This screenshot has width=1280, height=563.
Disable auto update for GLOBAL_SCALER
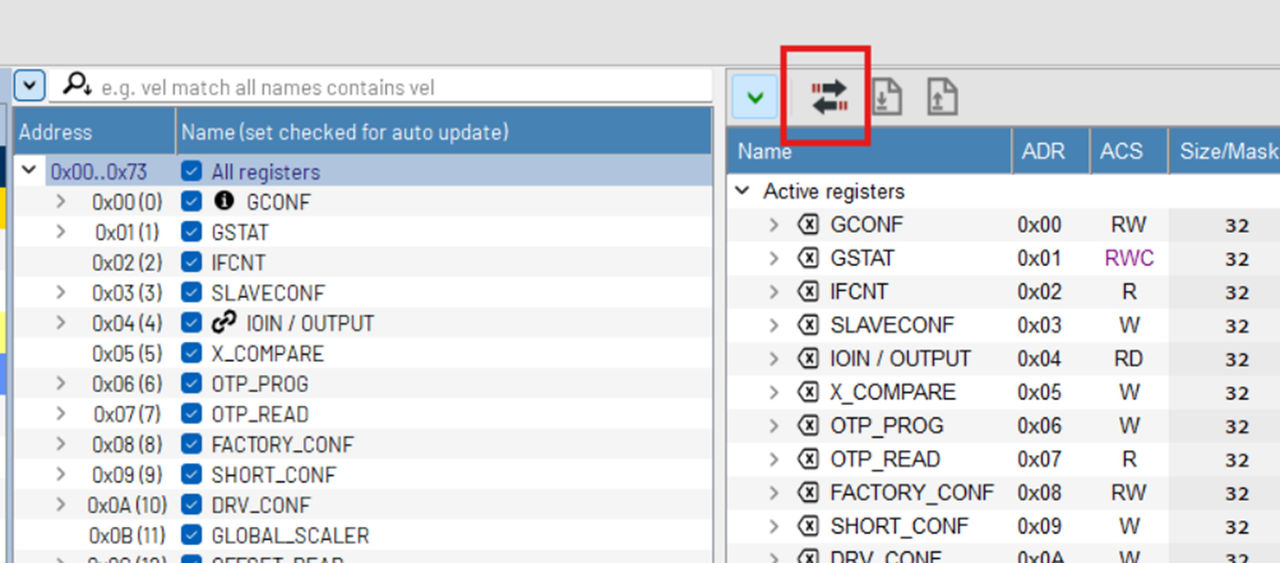(x=192, y=536)
